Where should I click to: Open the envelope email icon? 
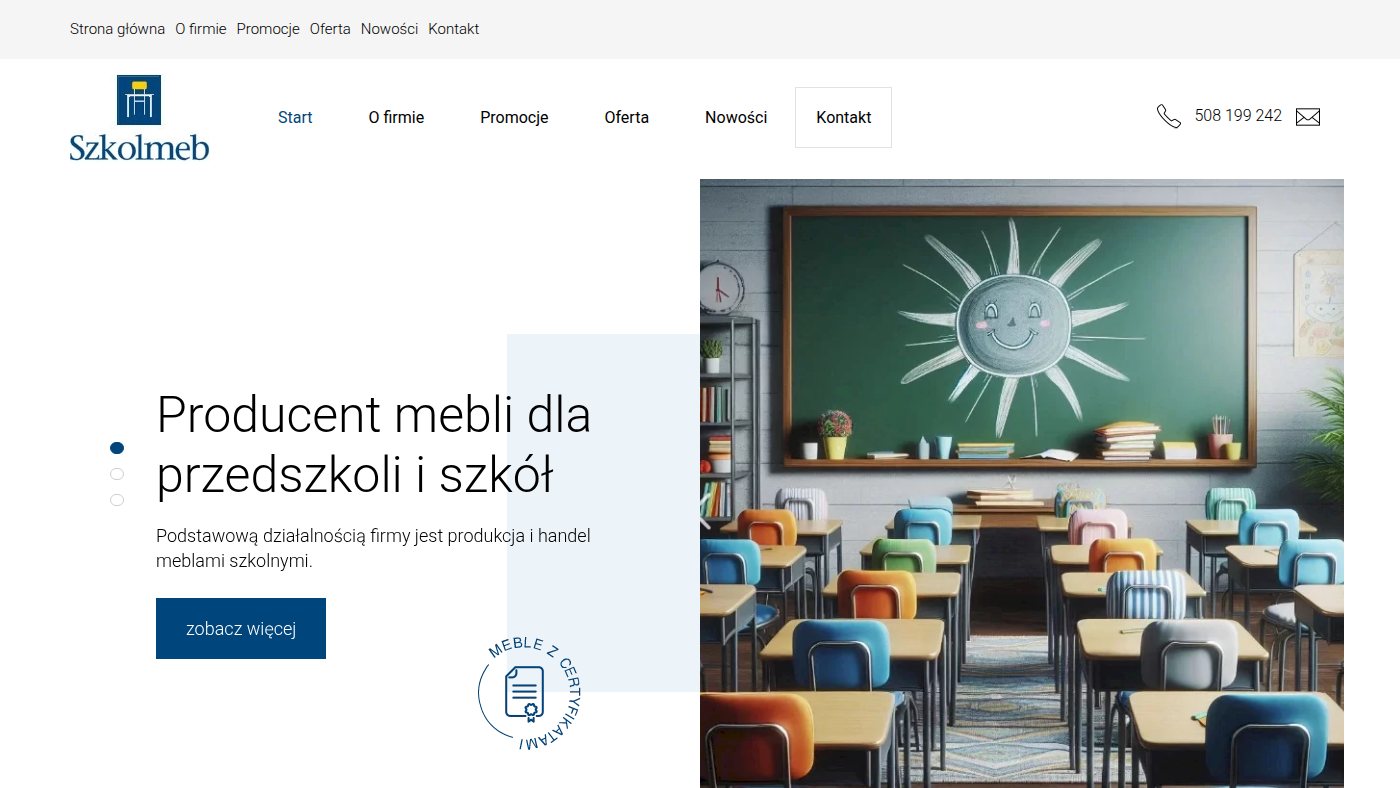click(x=1308, y=117)
